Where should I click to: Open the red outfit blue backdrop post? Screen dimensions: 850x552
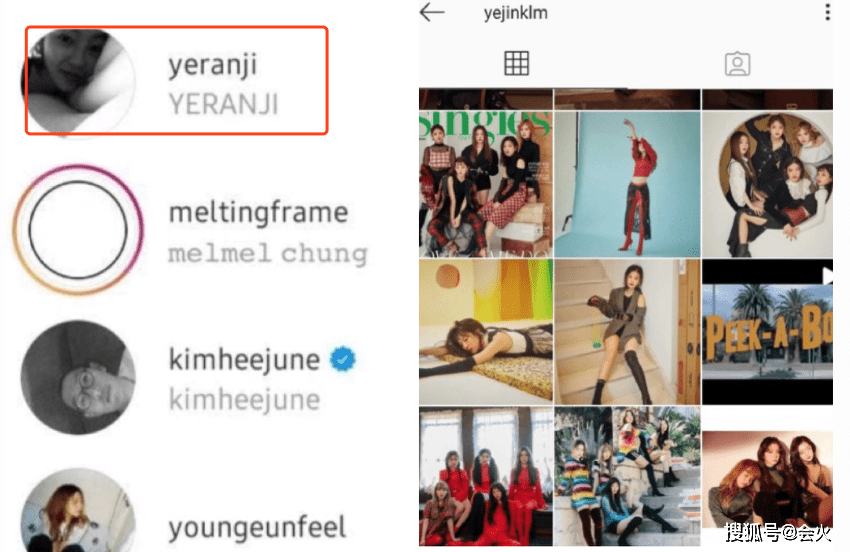627,184
